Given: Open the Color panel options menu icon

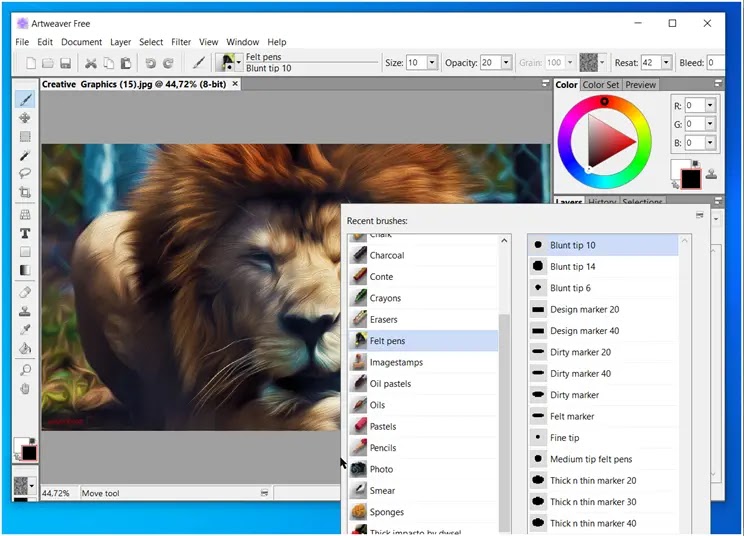Looking at the screenshot, I should tap(718, 83).
